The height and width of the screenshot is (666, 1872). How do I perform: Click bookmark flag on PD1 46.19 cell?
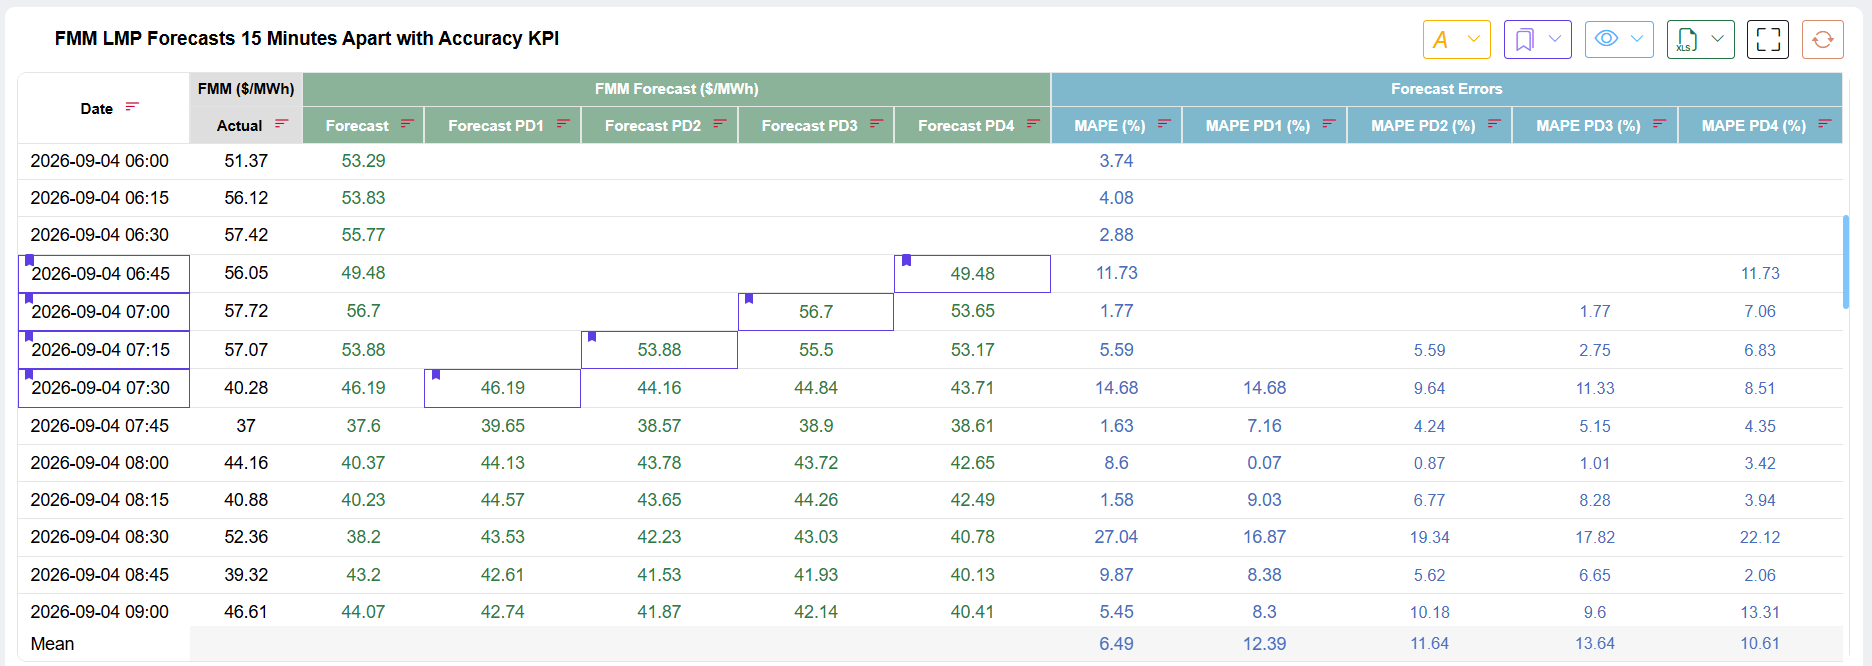(x=436, y=374)
